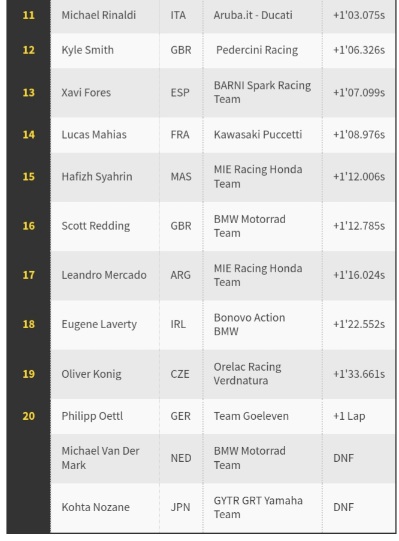The image size is (399, 541).
Task: Click Xavi Fores rider name
Action: click(86, 92)
